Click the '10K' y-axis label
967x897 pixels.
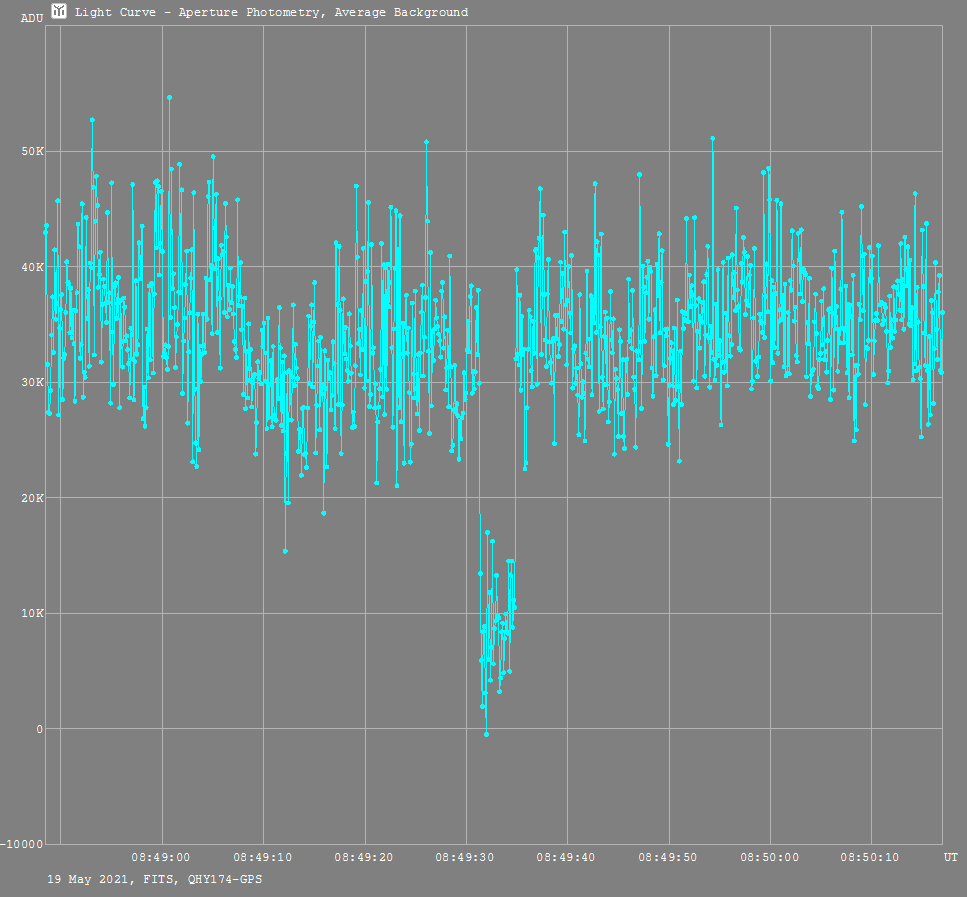click(x=33, y=613)
